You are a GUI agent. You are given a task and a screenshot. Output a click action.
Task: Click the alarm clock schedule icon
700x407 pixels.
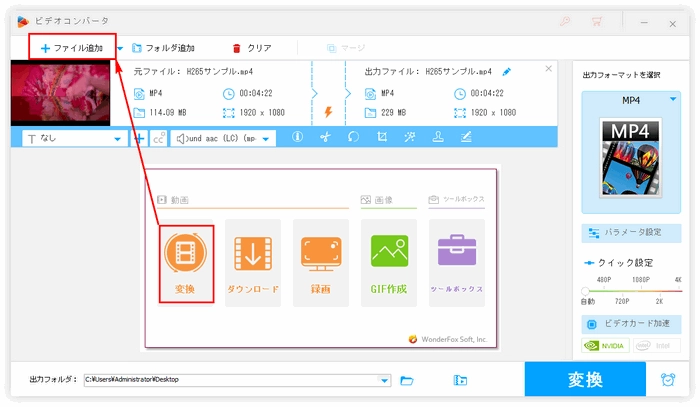(x=668, y=380)
